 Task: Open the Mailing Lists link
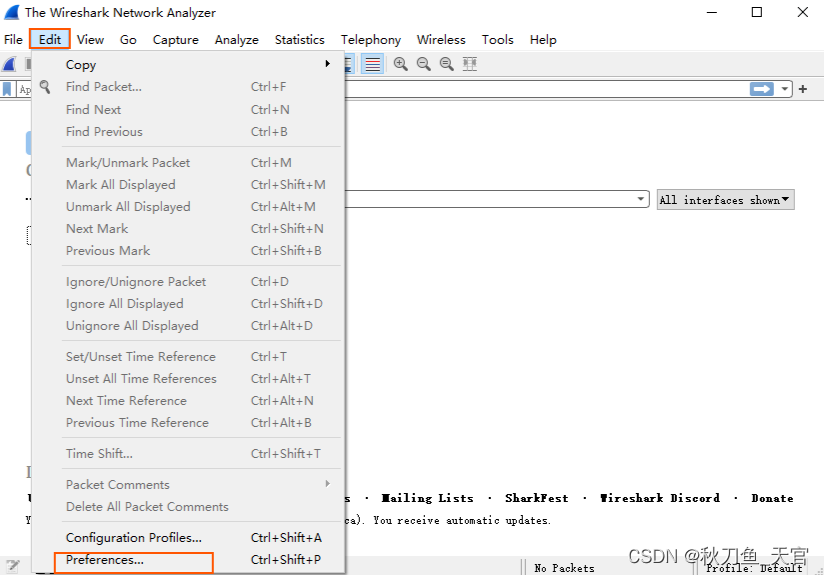pyautogui.click(x=427, y=498)
